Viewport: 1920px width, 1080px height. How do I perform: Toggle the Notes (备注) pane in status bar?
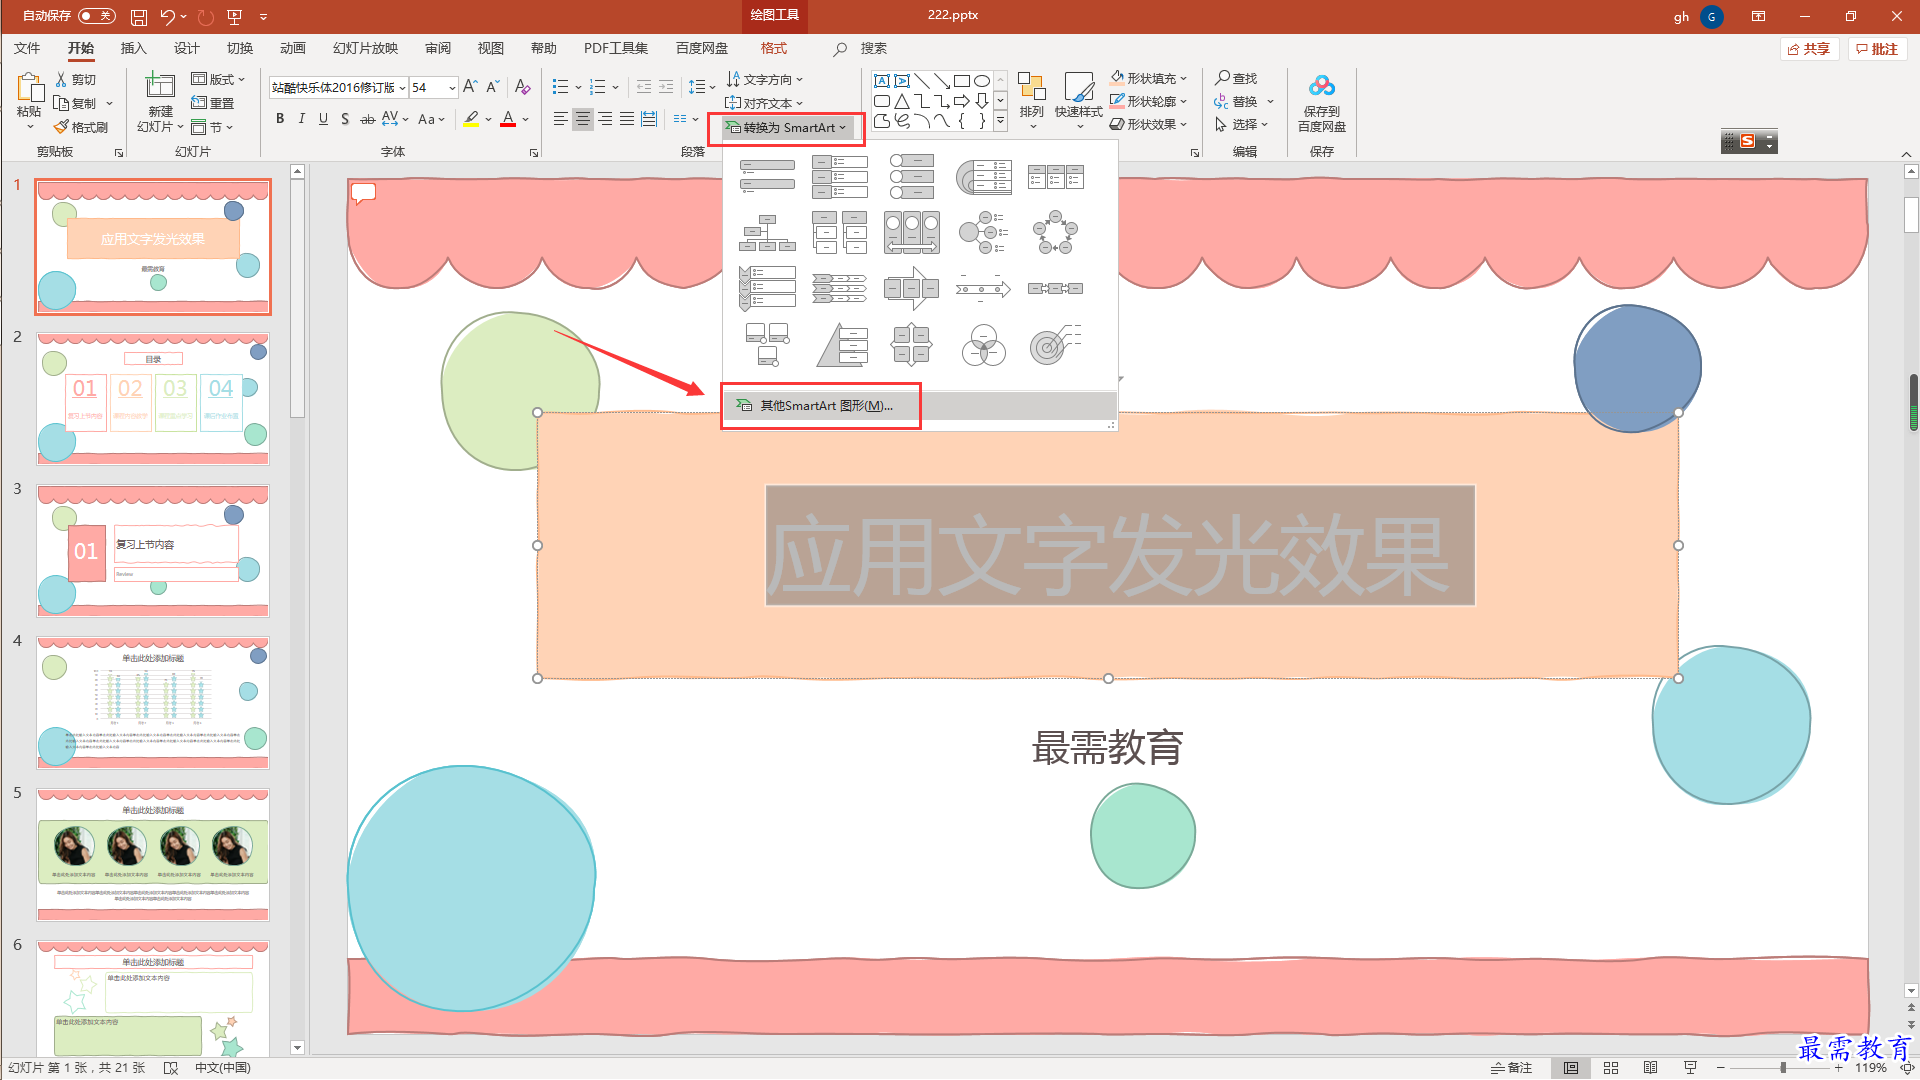[x=1511, y=1068]
